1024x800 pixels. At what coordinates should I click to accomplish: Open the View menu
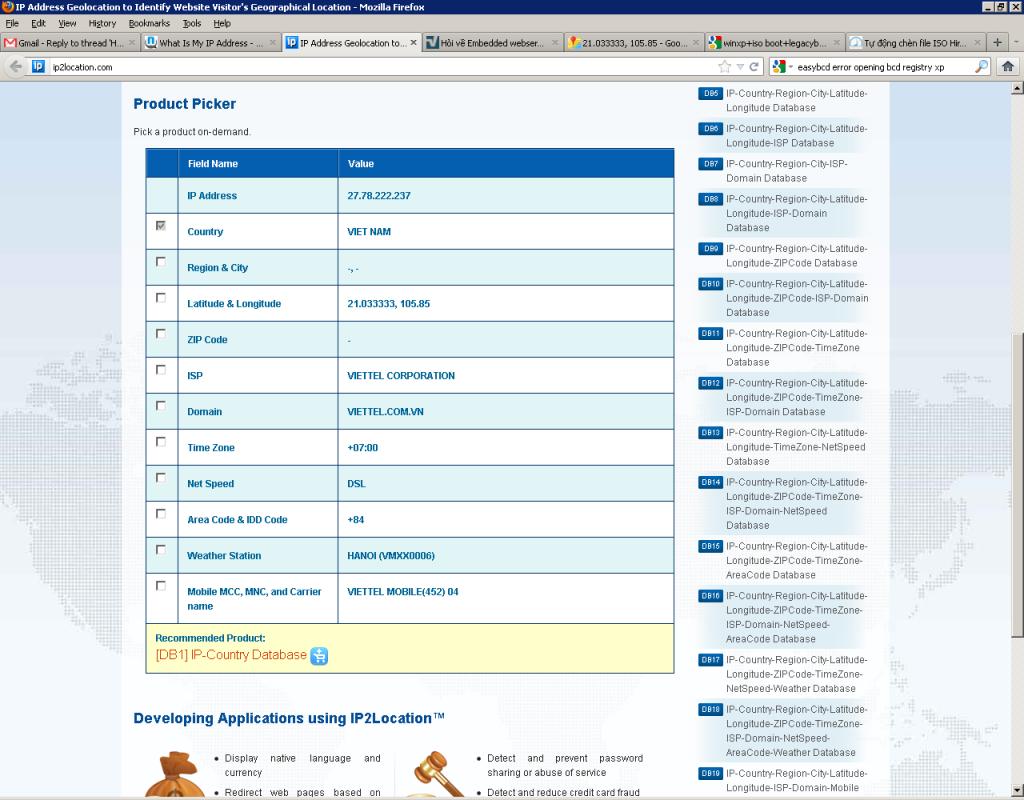(67, 24)
